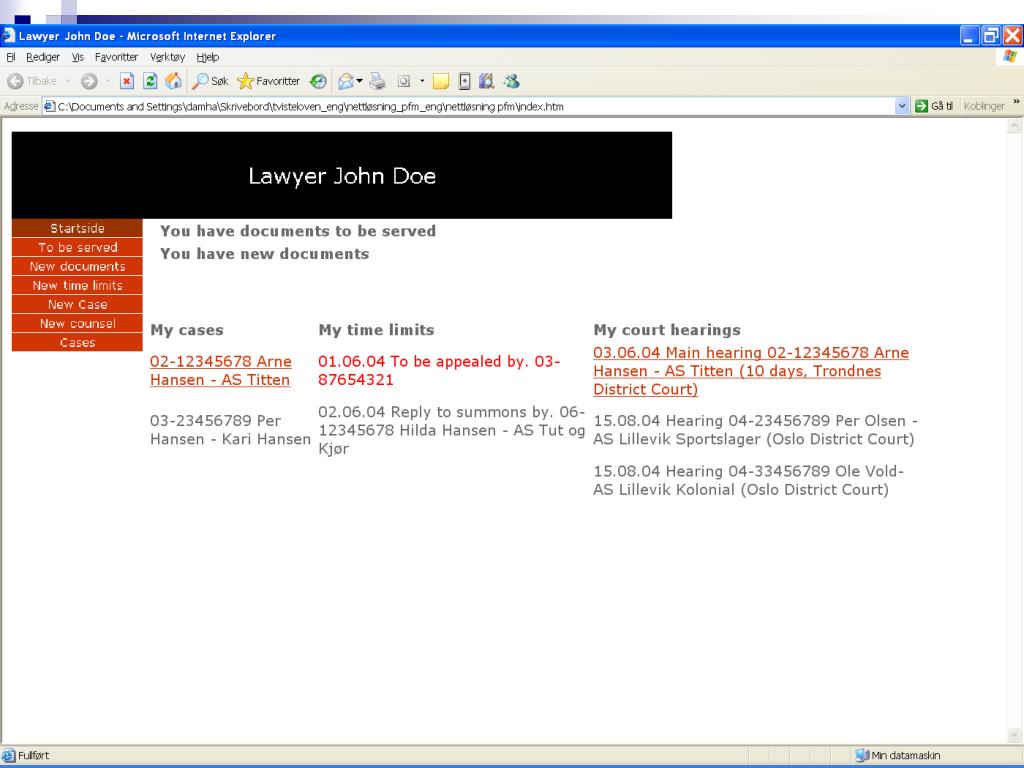Open the Vis menu
1024x768 pixels.
coord(78,57)
